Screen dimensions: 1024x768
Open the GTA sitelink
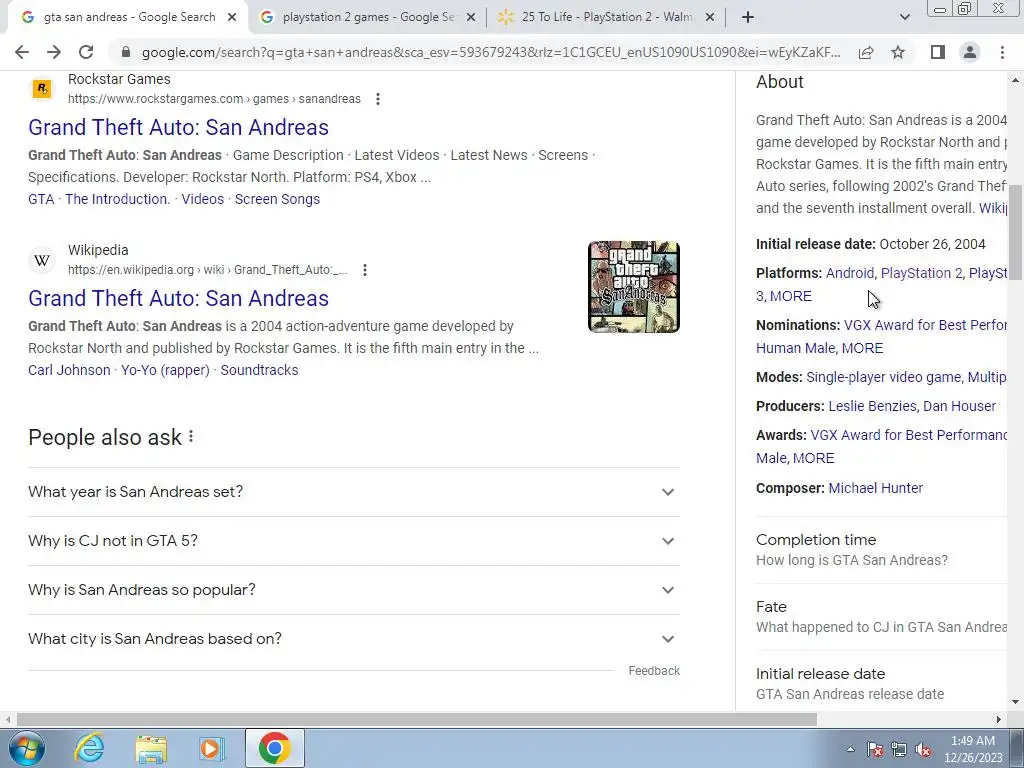coord(40,199)
